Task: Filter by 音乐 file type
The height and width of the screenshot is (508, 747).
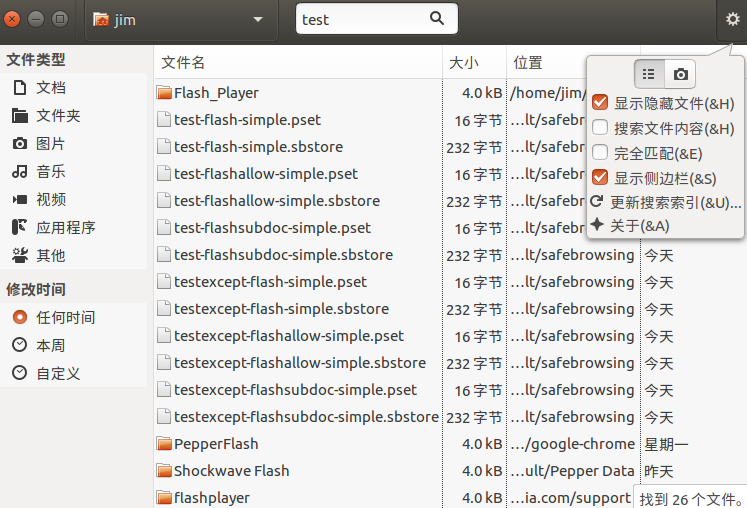Action: 74,172
